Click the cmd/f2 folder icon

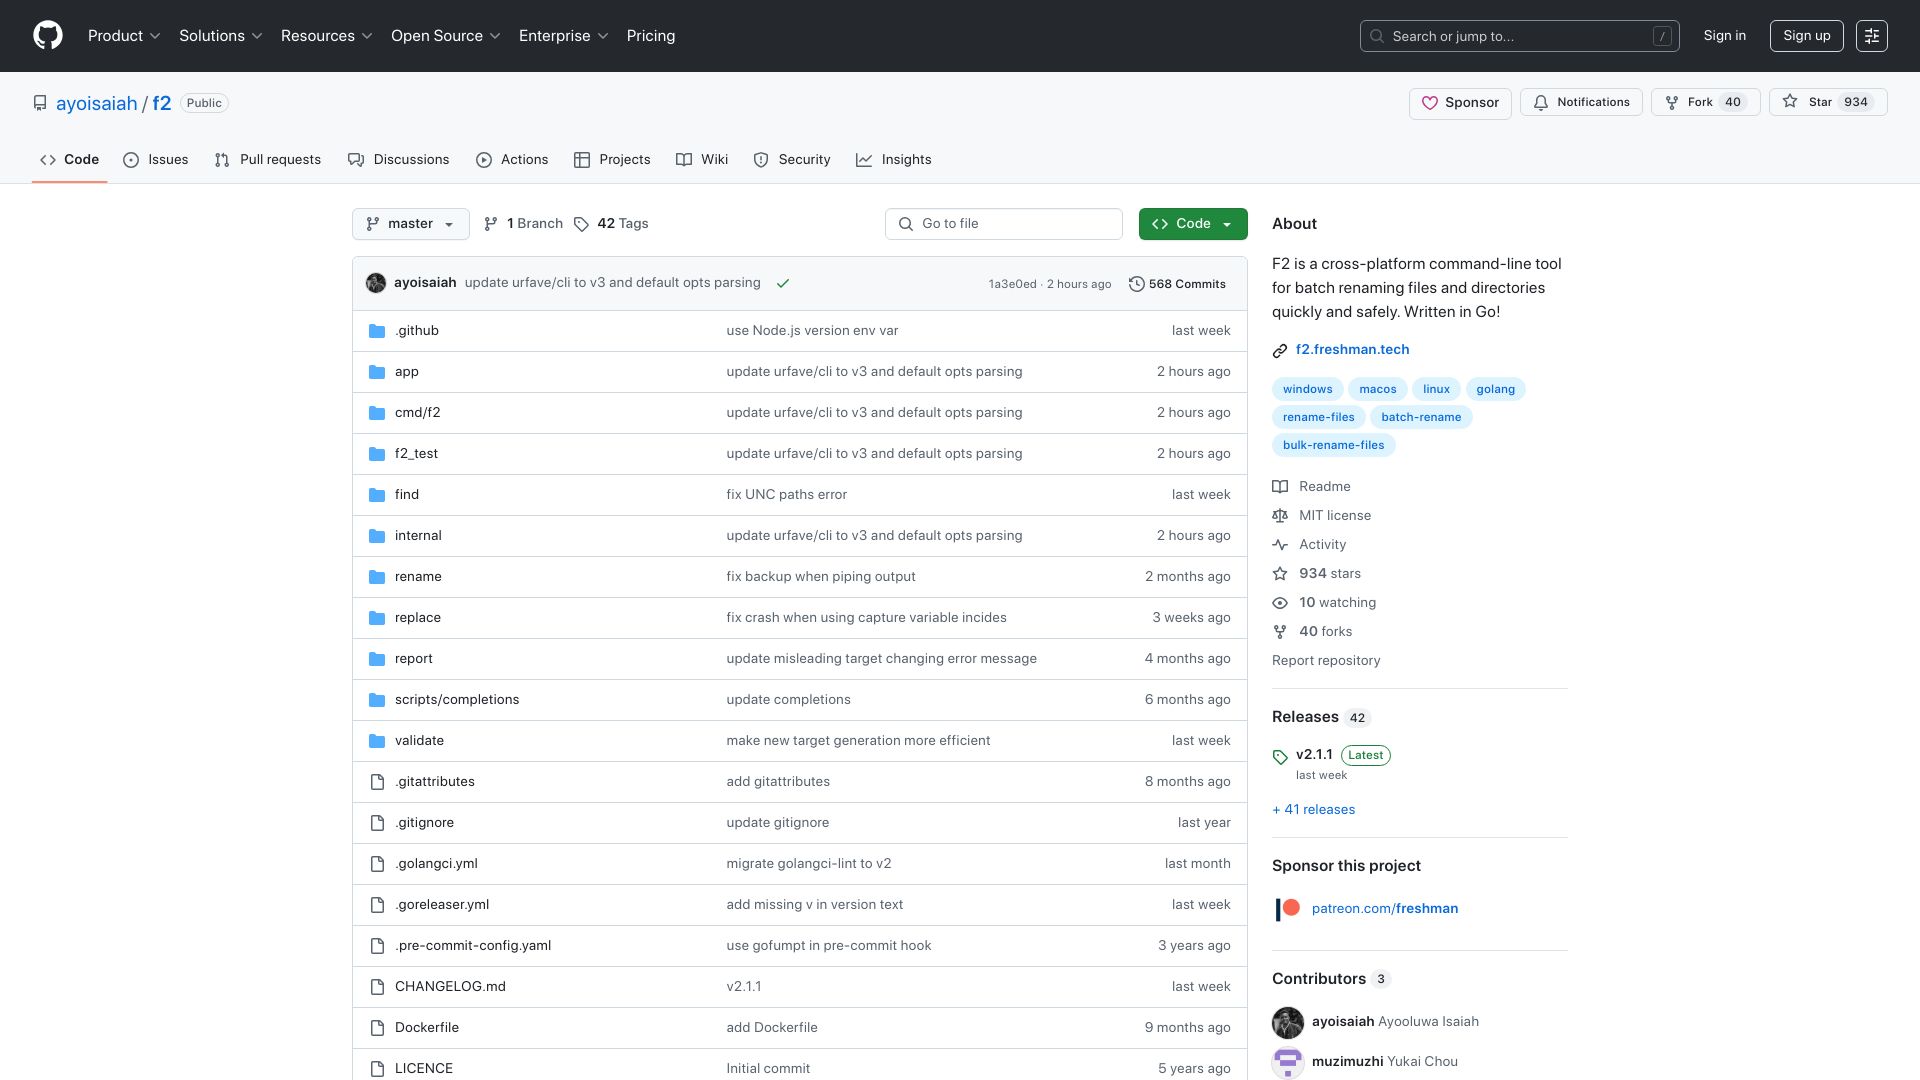(377, 413)
